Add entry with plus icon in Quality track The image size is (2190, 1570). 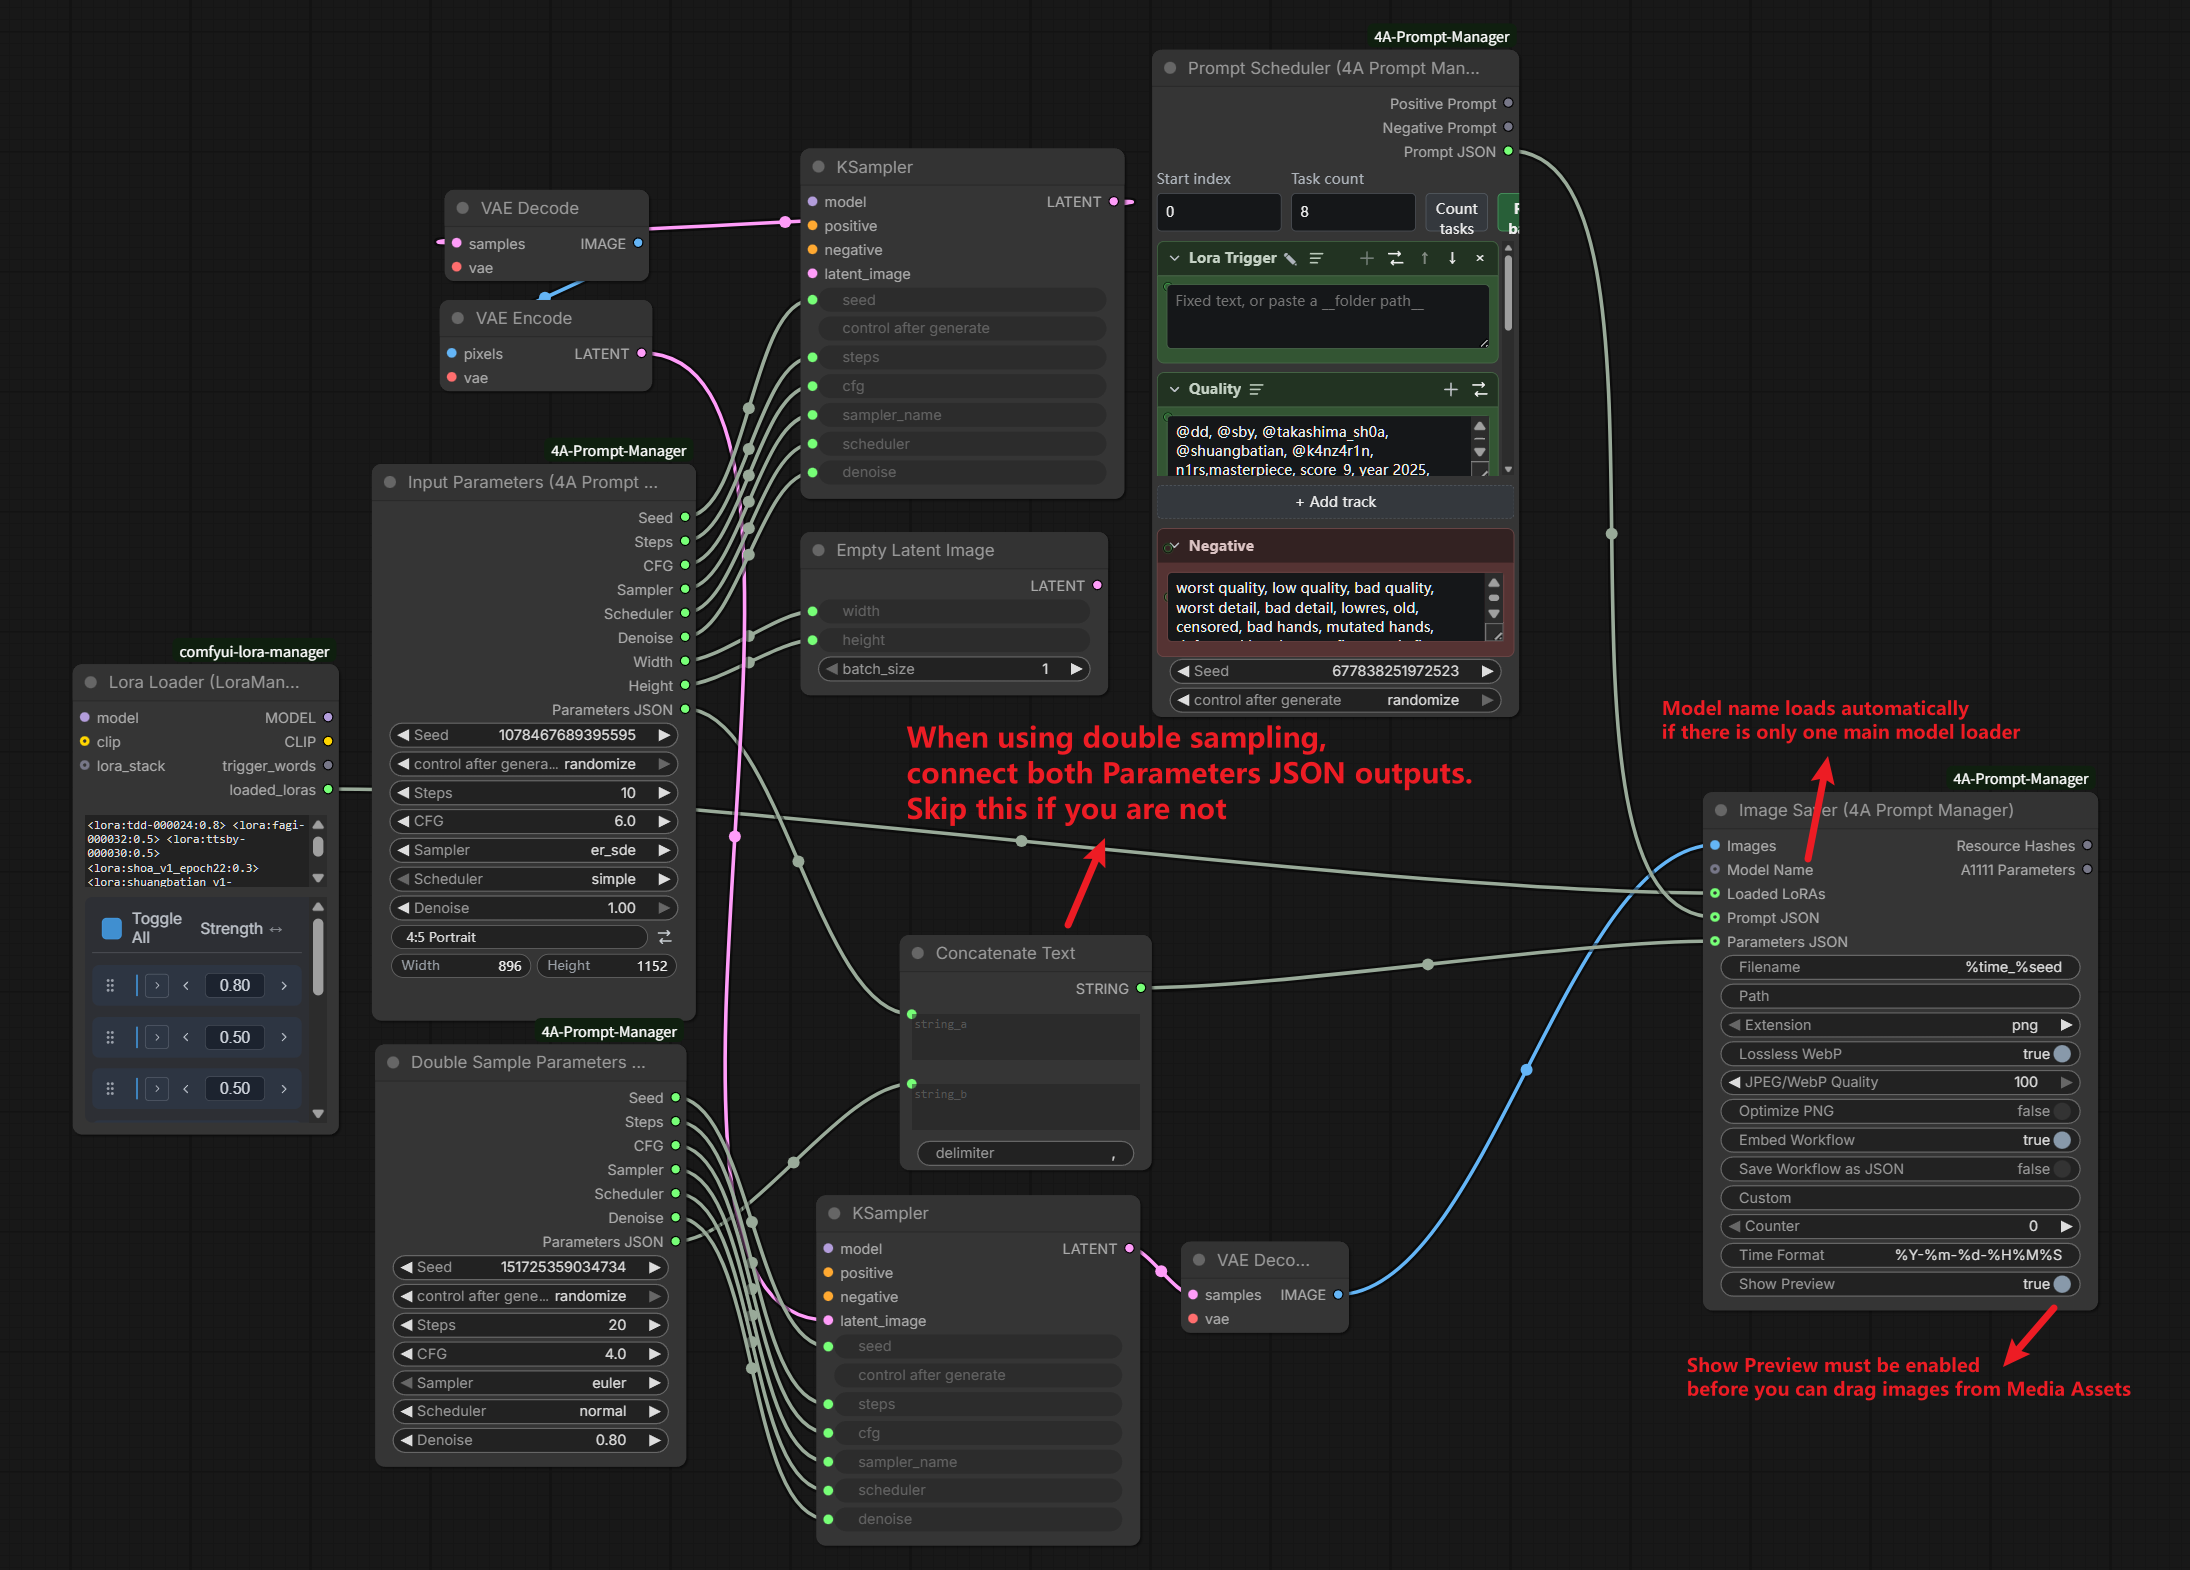tap(1450, 389)
